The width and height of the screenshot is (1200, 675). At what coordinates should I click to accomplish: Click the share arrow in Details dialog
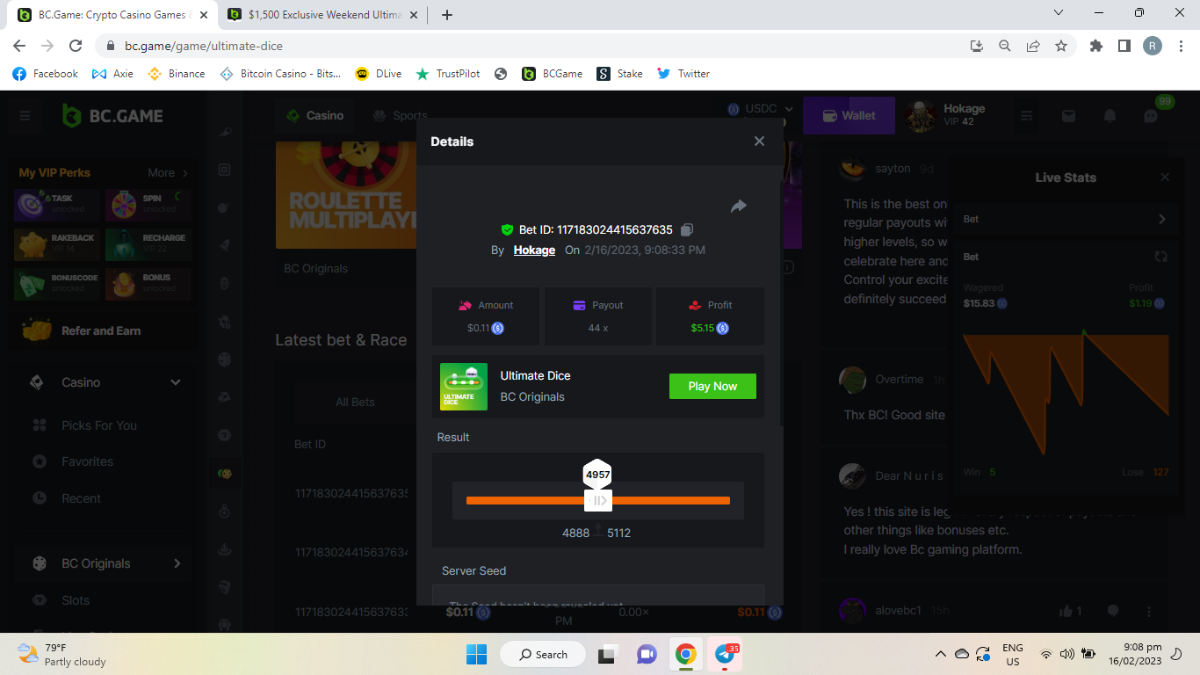[739, 206]
